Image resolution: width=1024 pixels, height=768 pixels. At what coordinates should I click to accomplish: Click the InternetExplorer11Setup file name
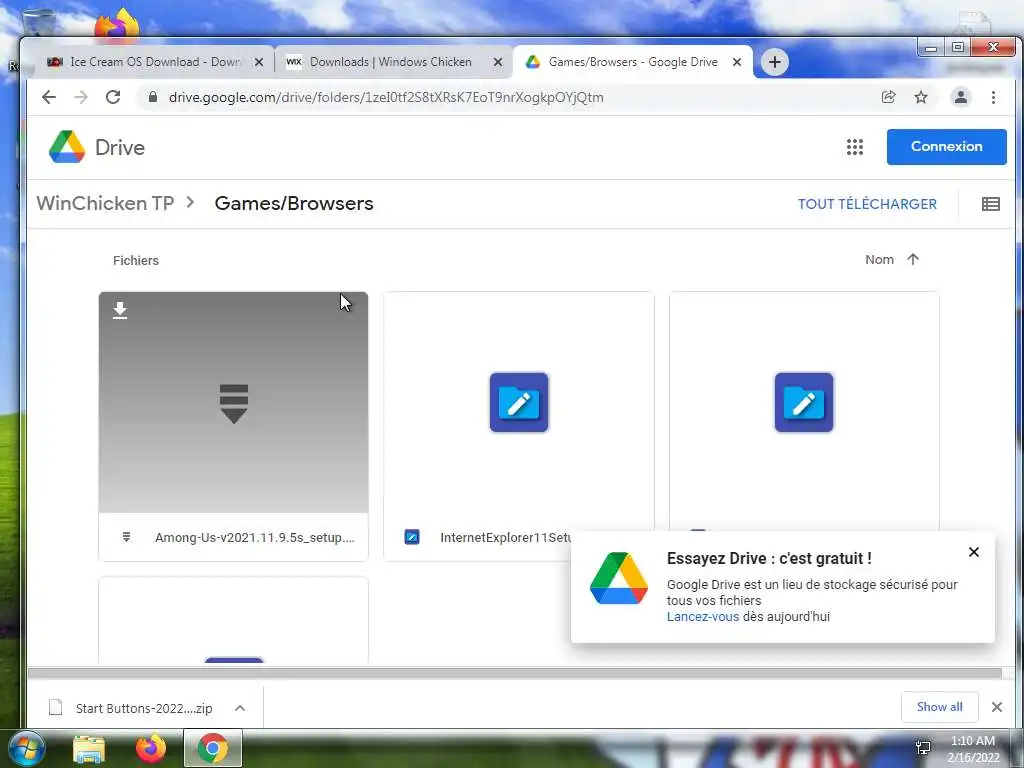(x=506, y=537)
